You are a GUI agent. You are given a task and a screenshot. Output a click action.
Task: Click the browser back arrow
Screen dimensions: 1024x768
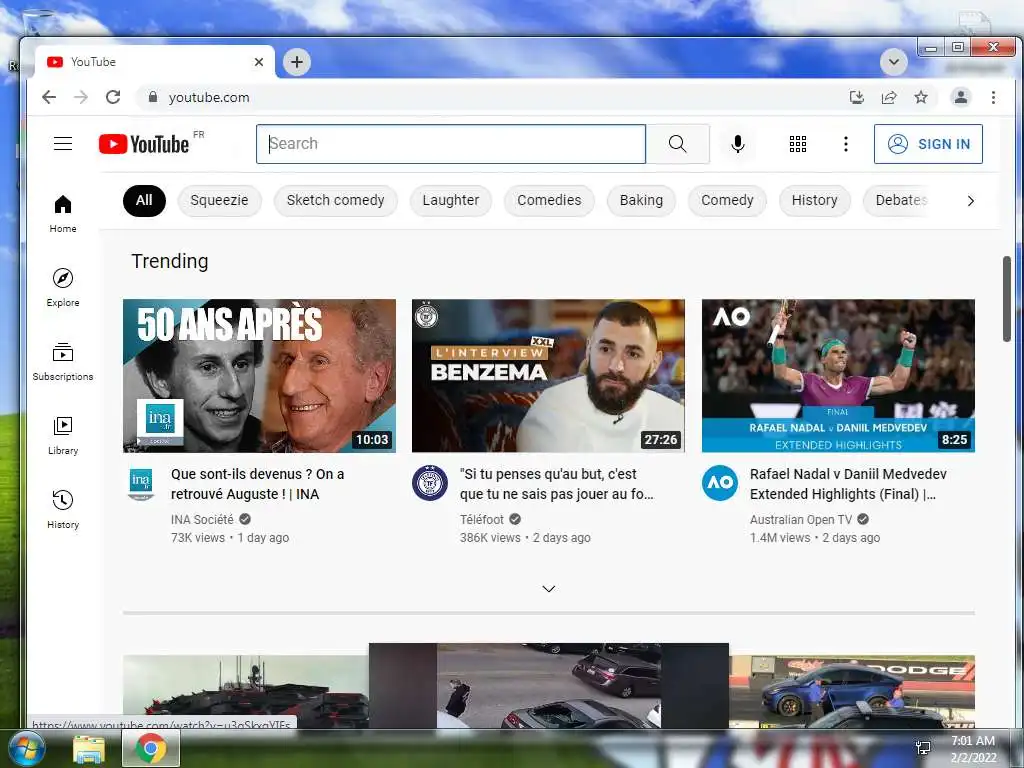pos(49,97)
